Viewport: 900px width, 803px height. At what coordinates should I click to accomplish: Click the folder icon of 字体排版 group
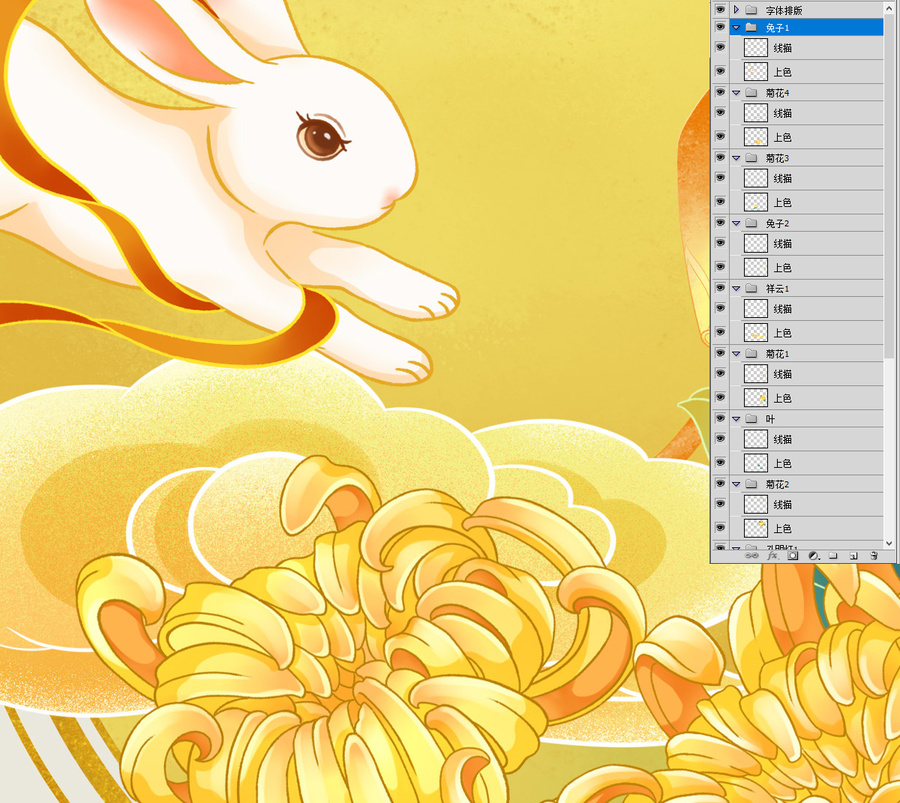[x=751, y=10]
